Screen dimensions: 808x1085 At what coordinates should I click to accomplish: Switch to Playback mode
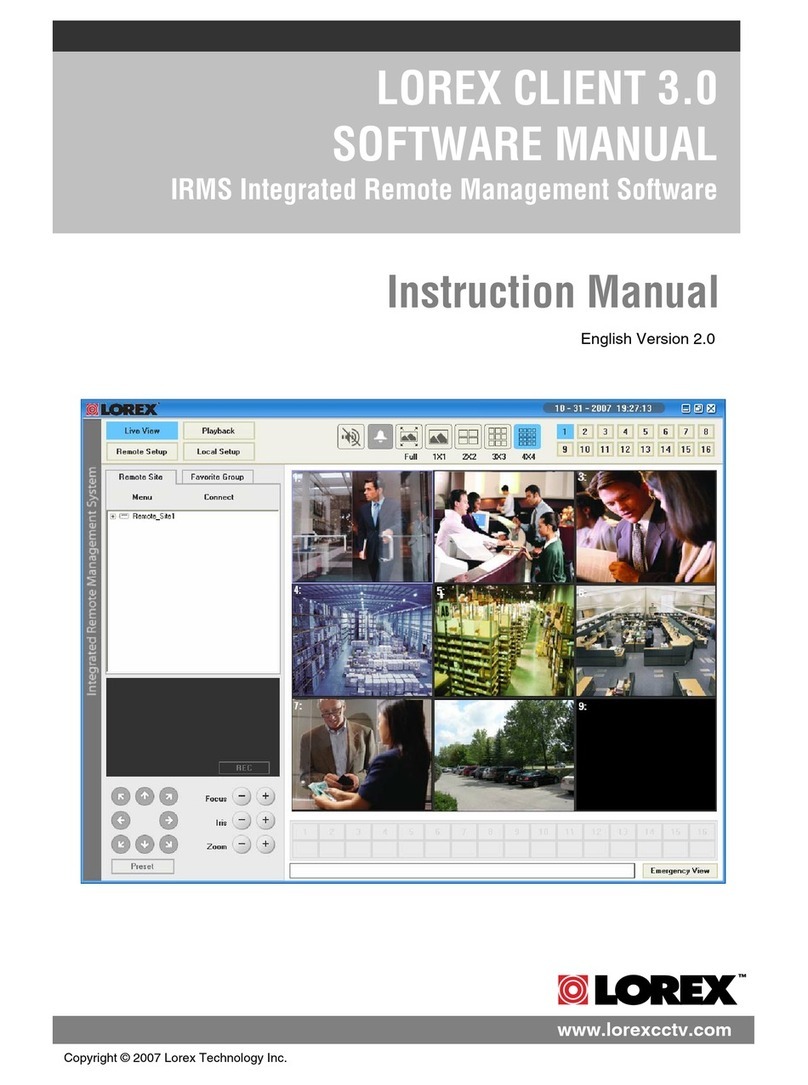pyautogui.click(x=219, y=430)
